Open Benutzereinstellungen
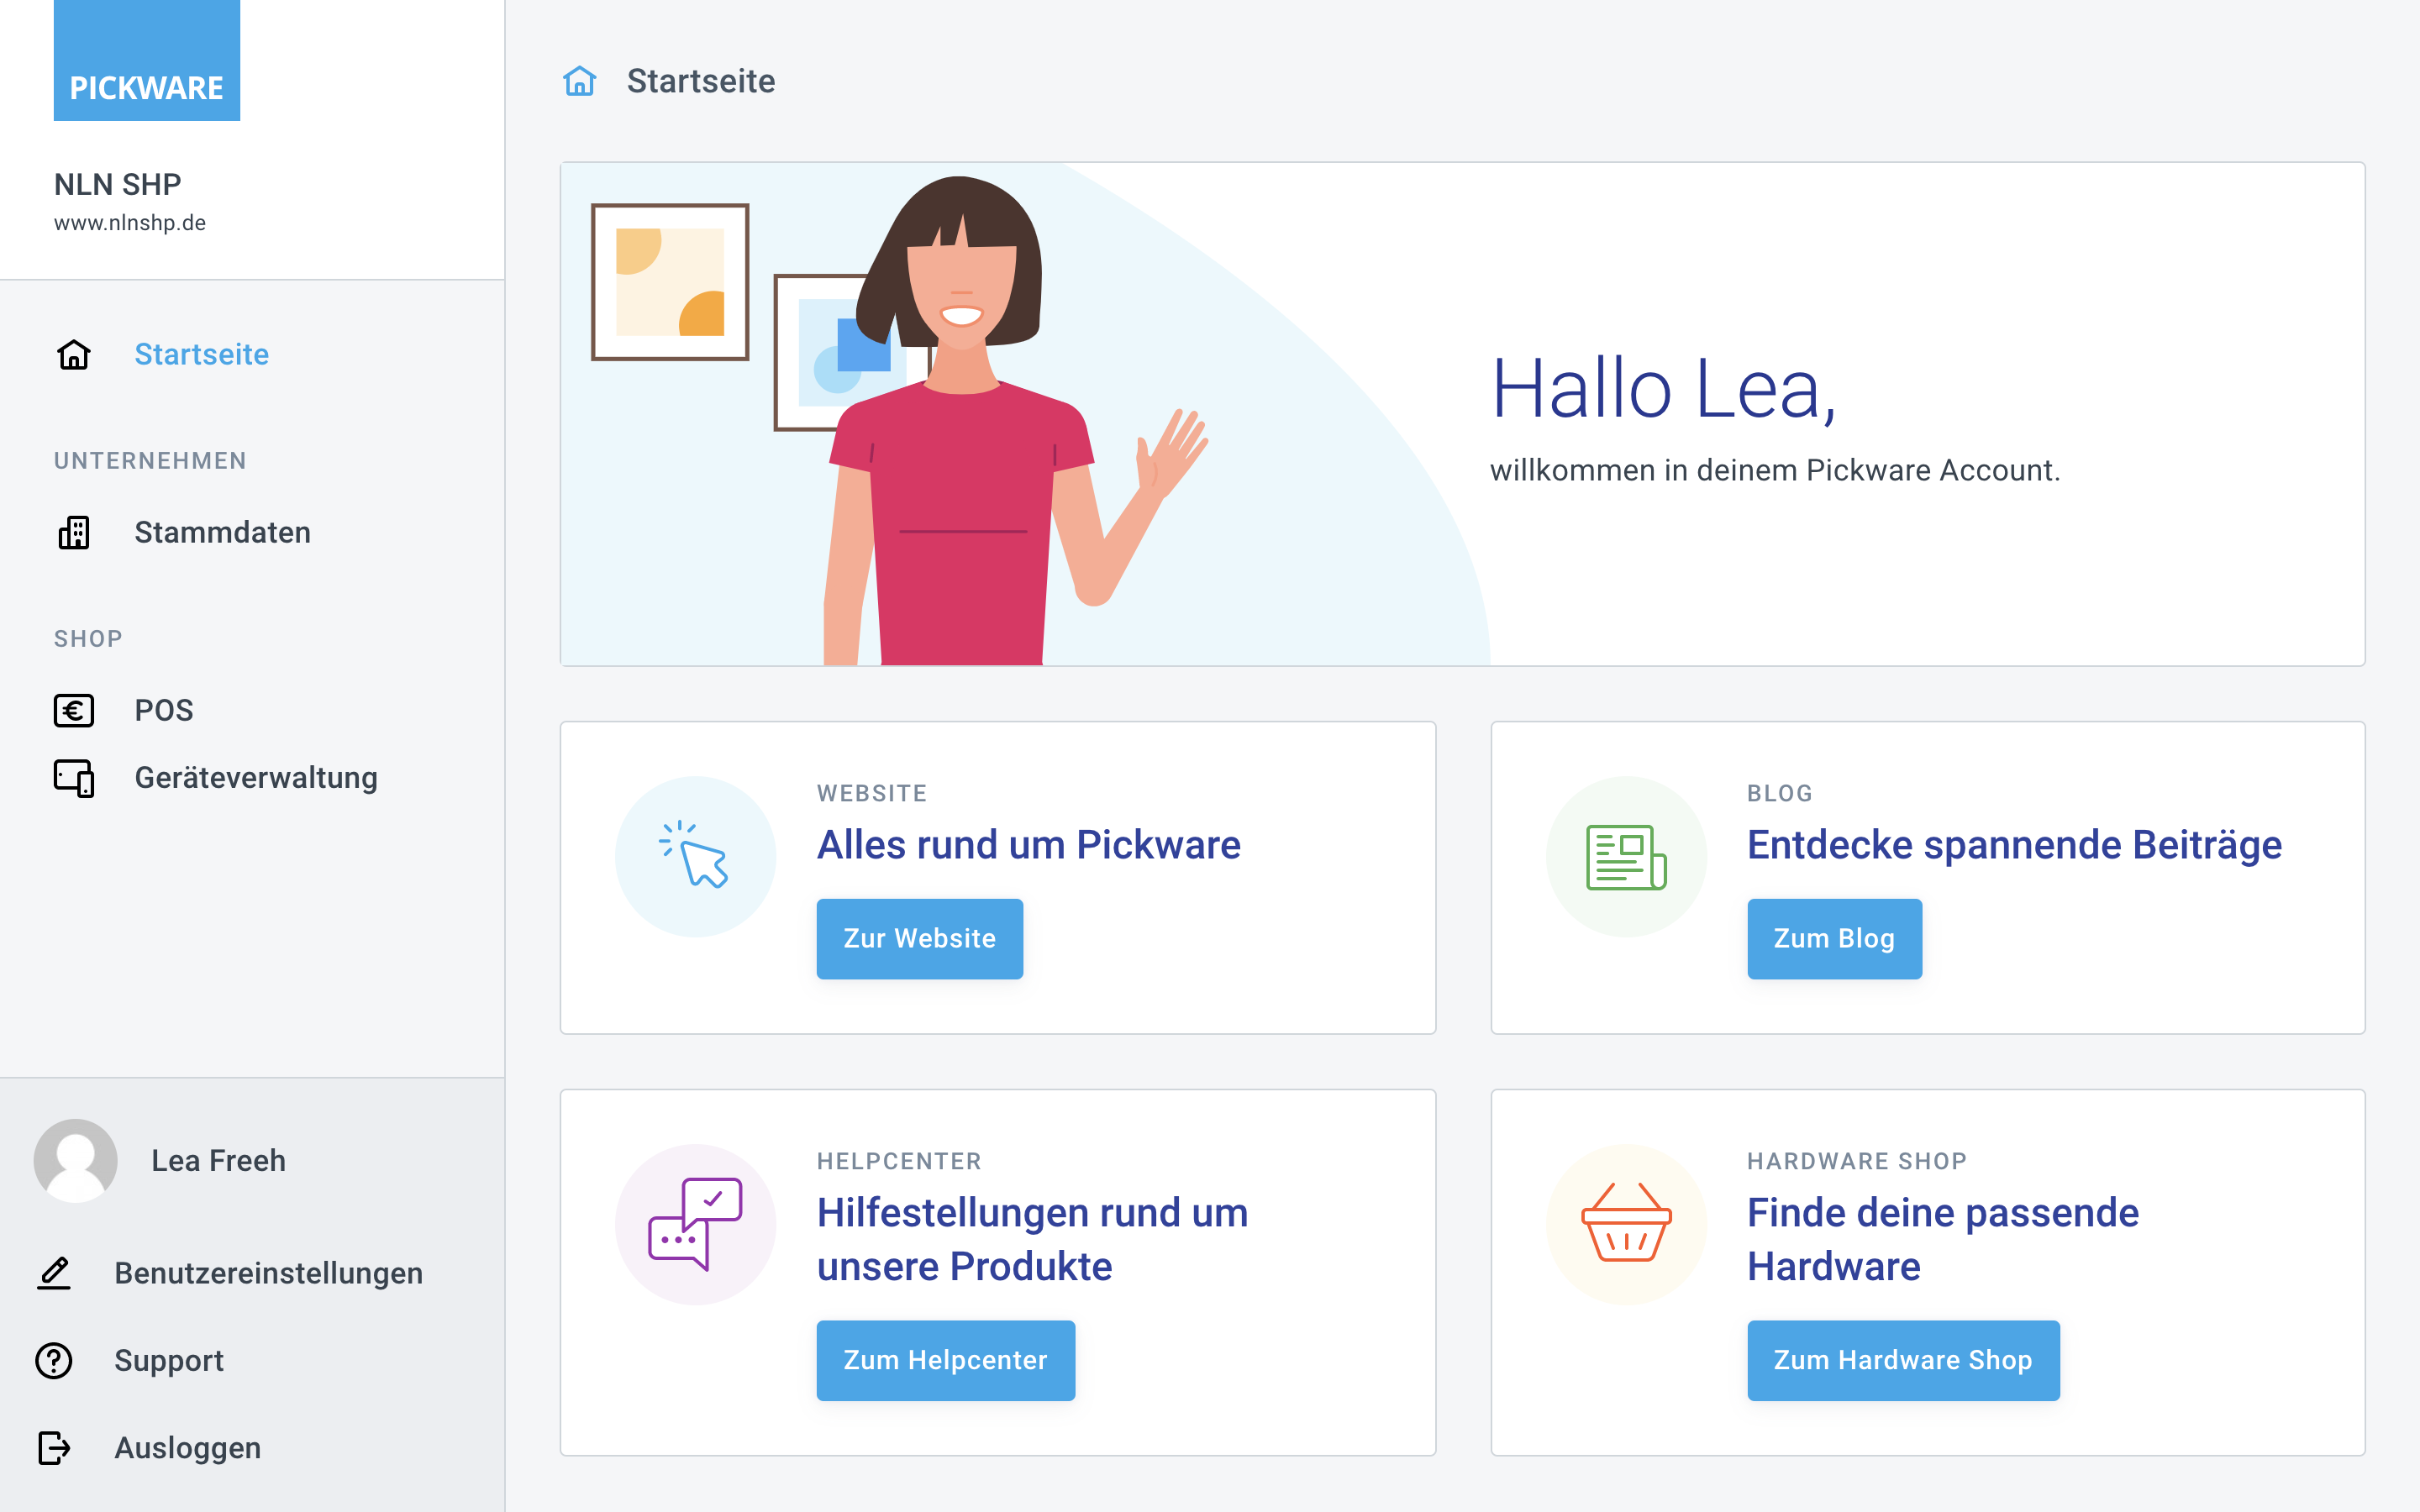2420x1512 pixels. coord(268,1273)
